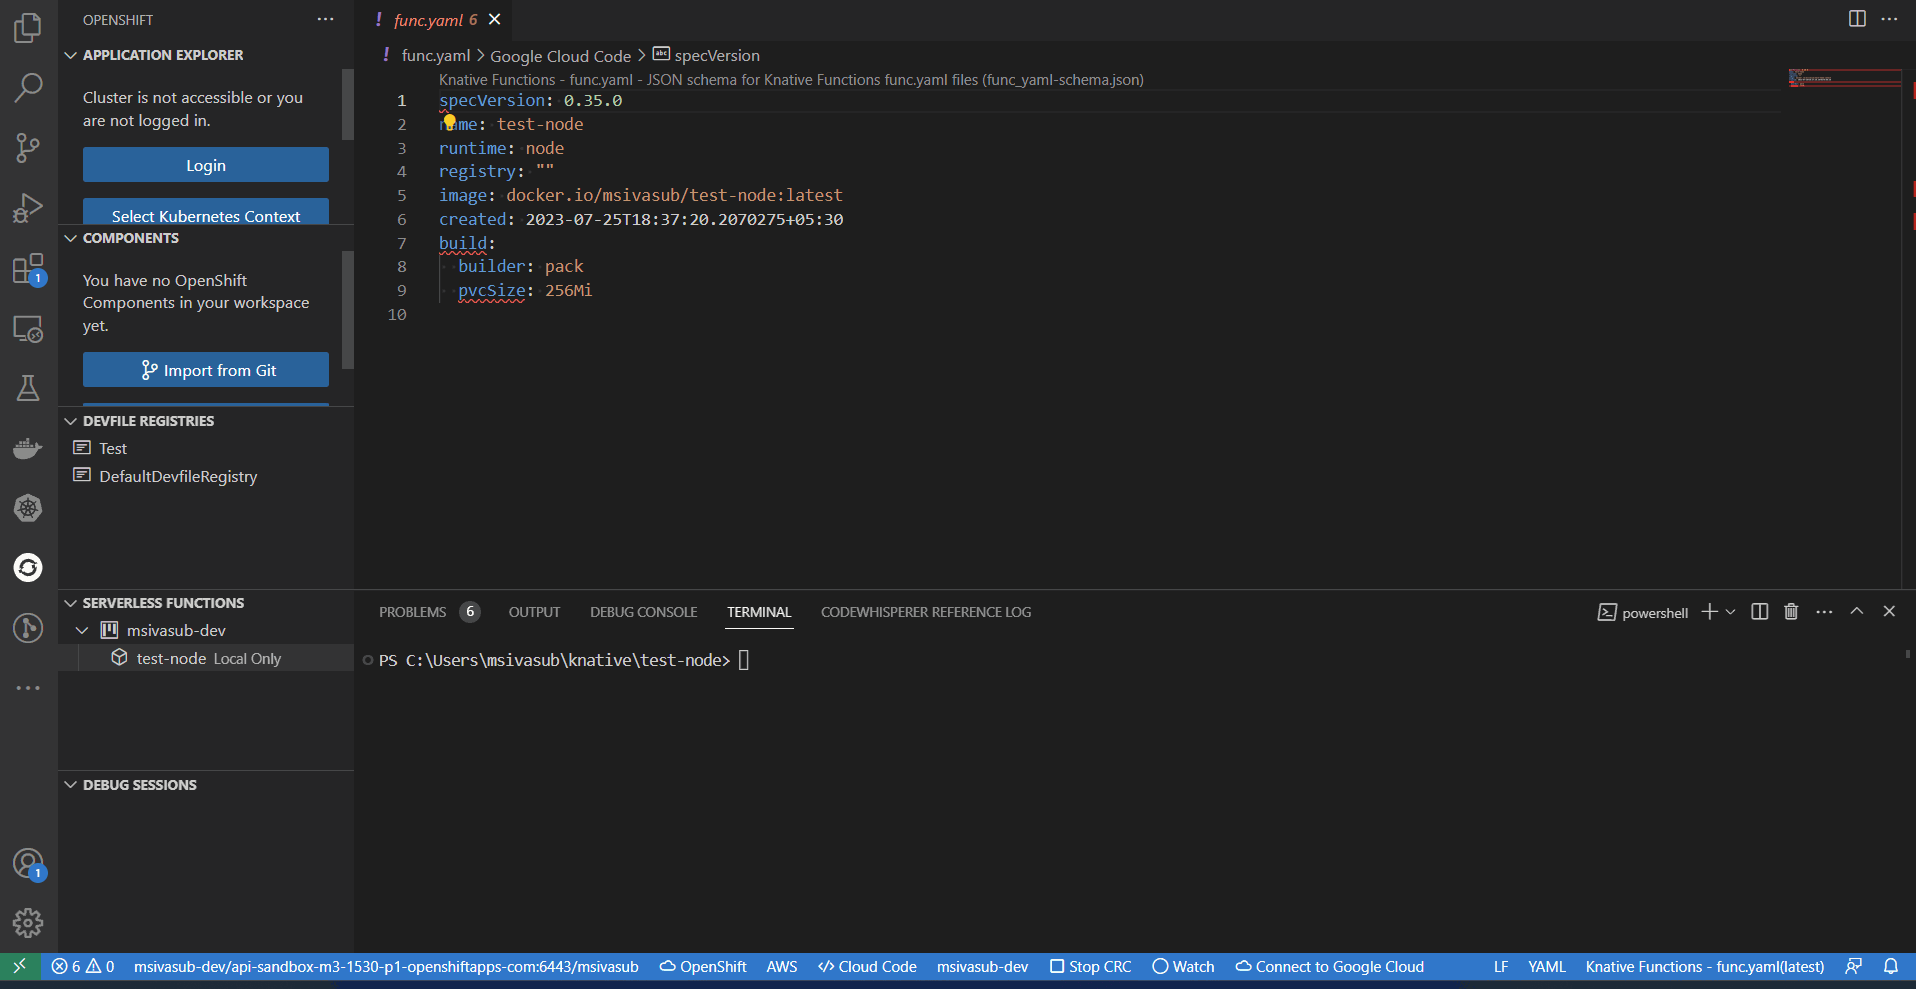Select the test-node function item
The image size is (1916, 989).
[x=171, y=659]
